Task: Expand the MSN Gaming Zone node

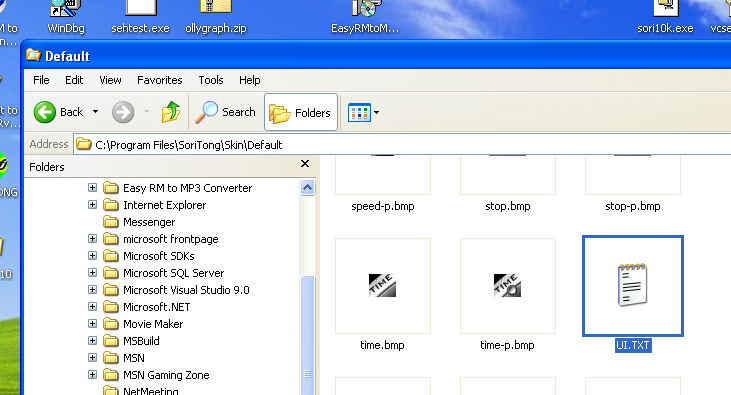Action: tap(92, 374)
